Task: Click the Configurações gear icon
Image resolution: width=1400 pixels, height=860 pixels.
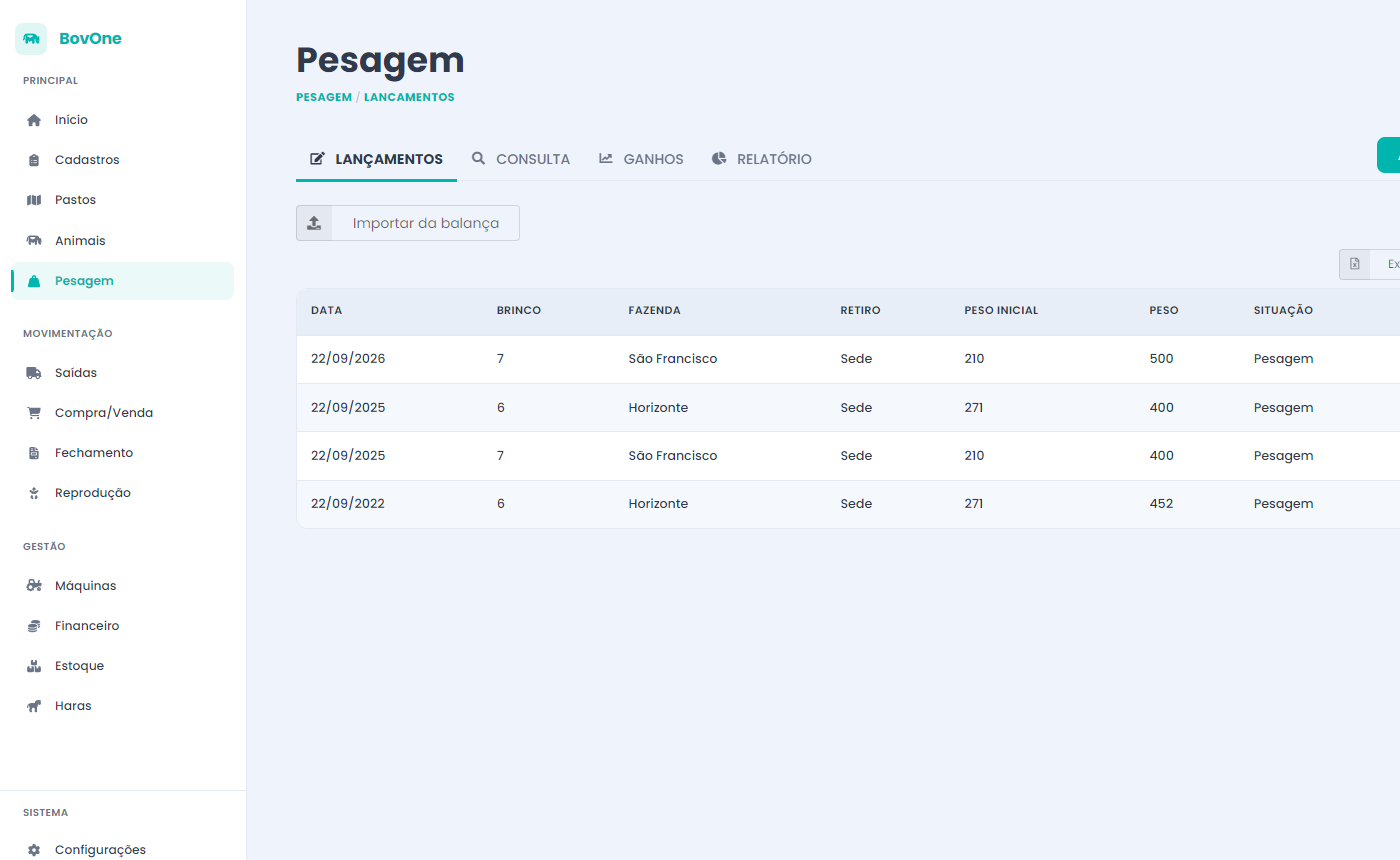Action: [x=34, y=850]
